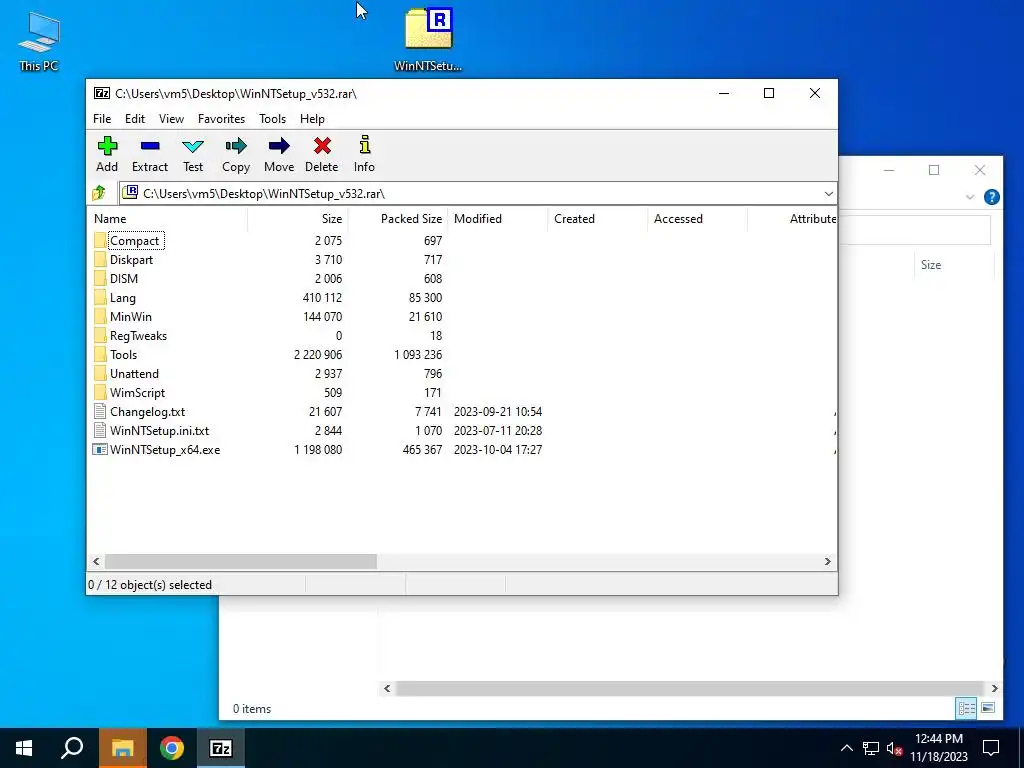Select the Diskpart folder icon

100,259
